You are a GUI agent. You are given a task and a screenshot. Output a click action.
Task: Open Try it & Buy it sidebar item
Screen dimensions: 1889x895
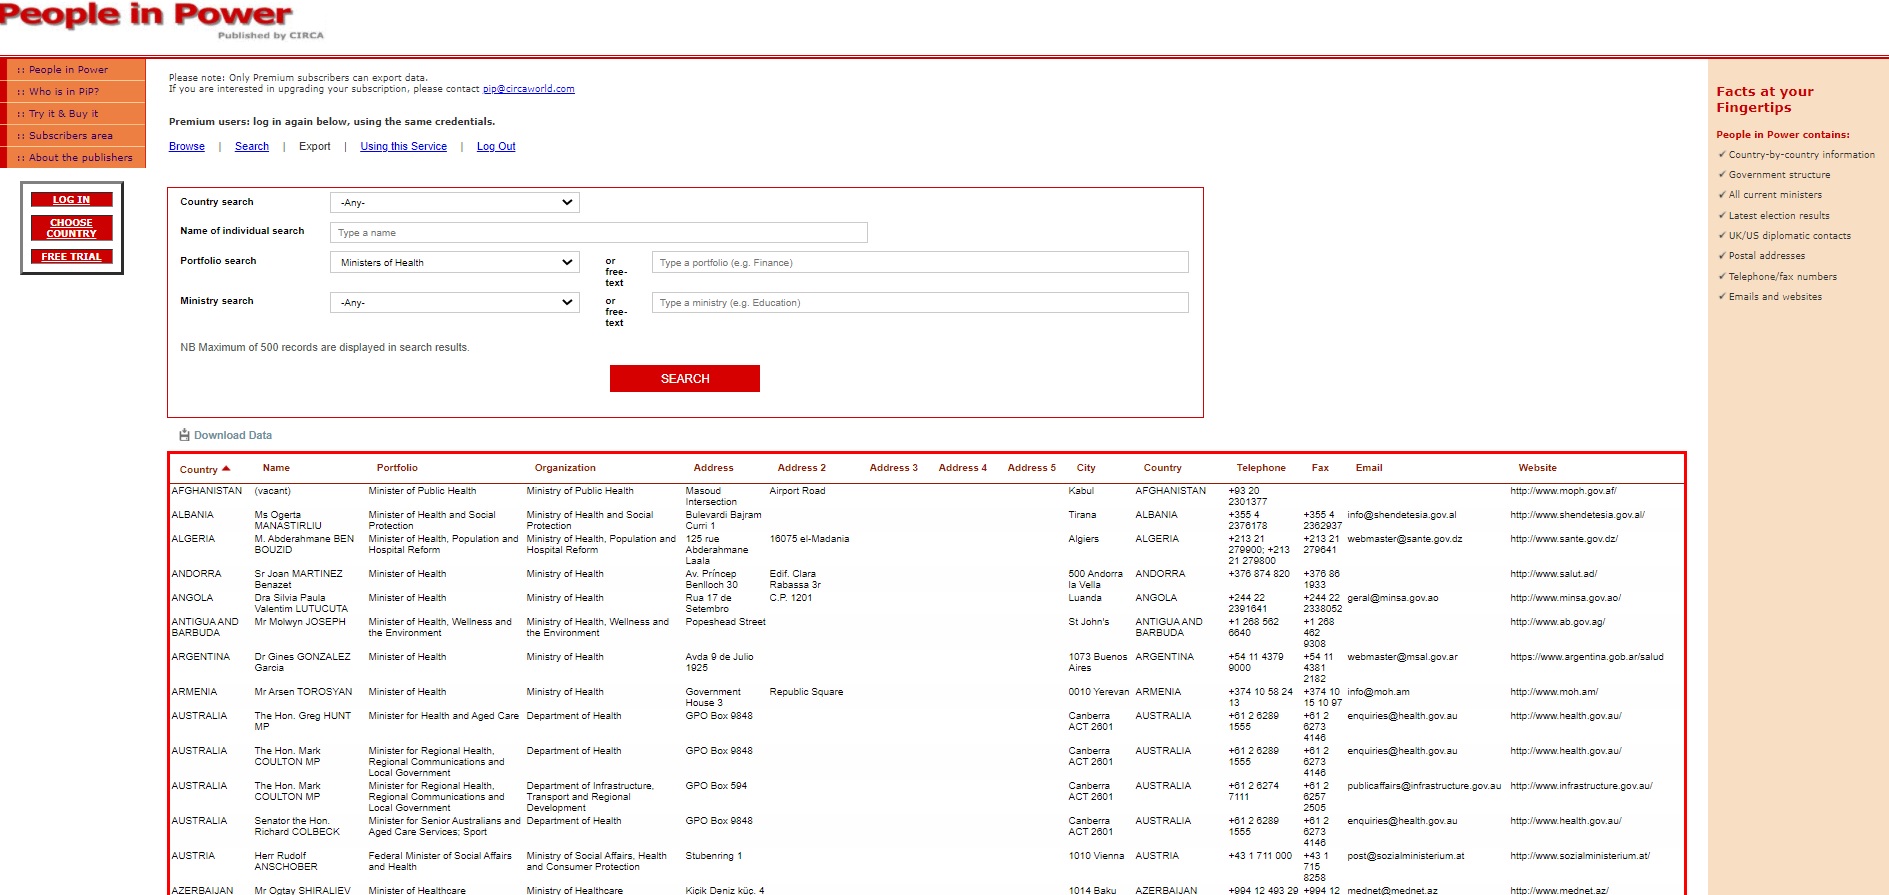tap(75, 114)
